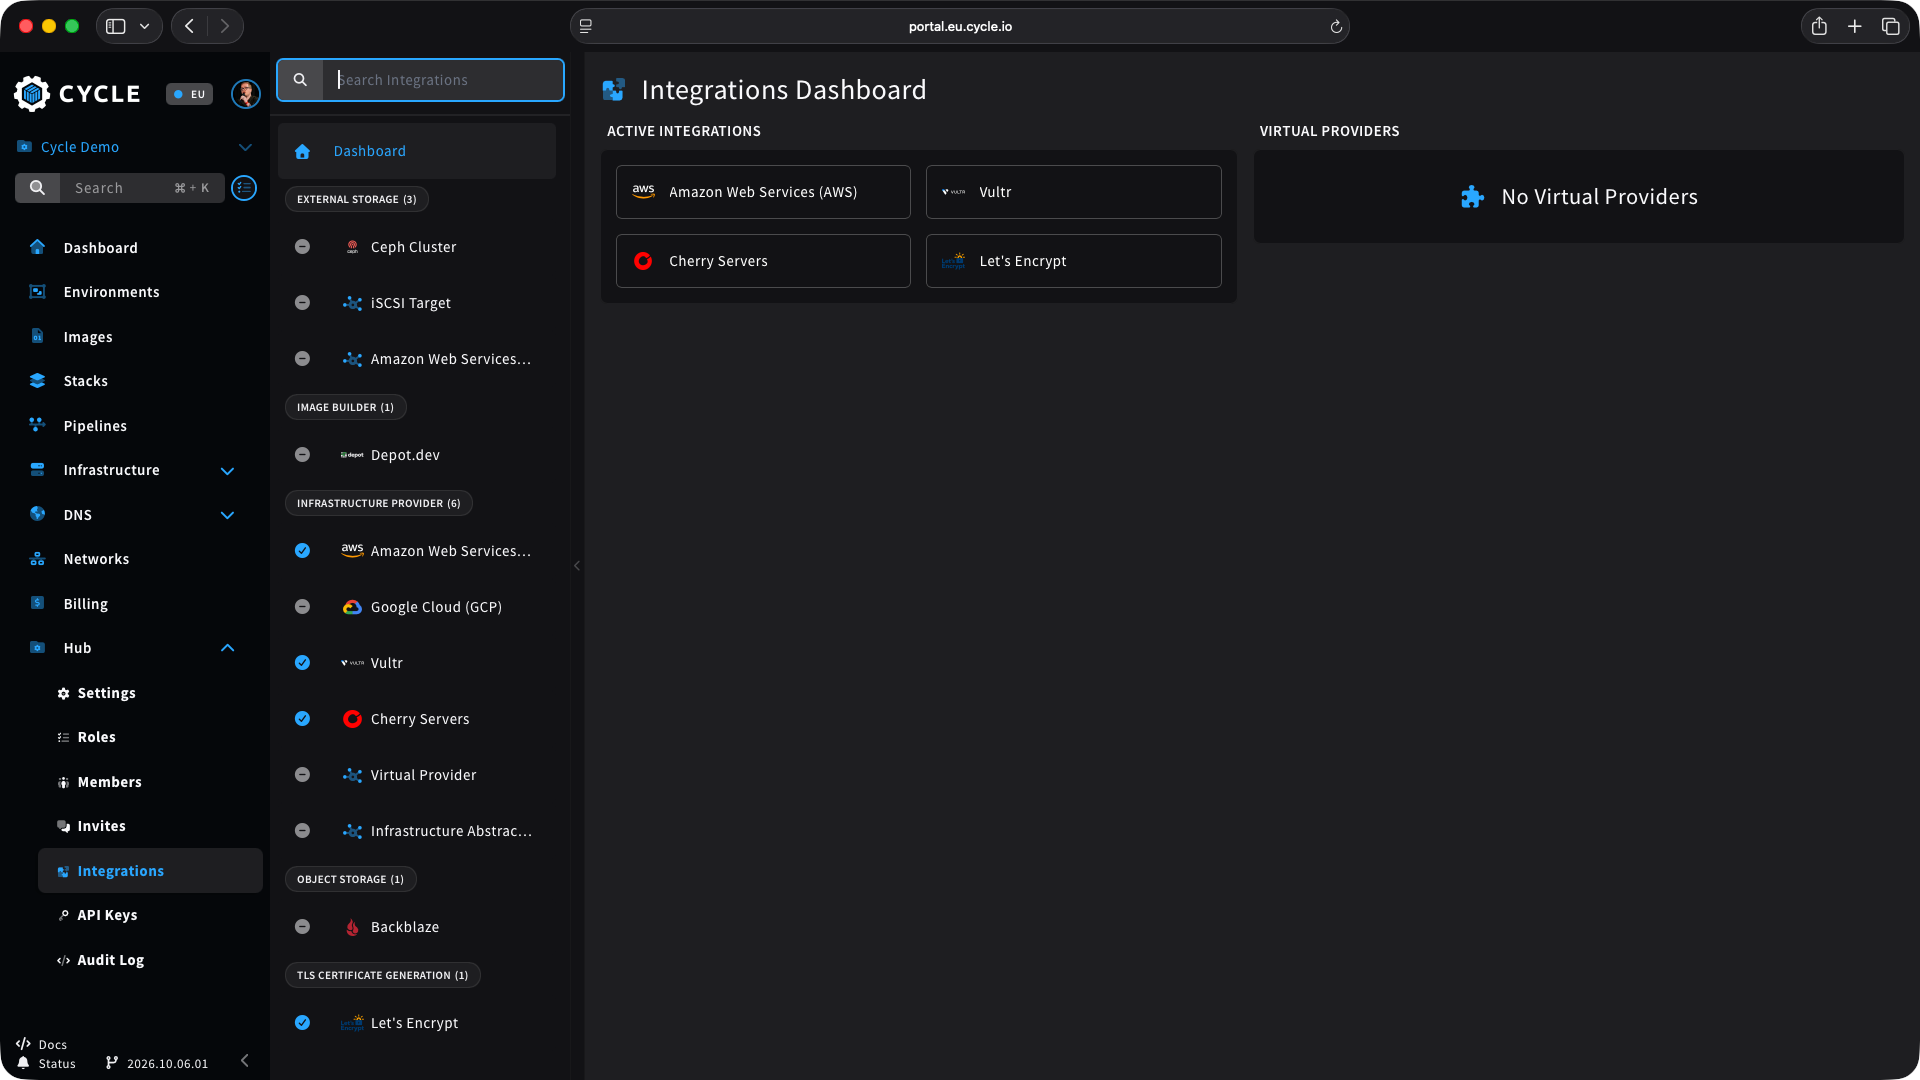1920x1080 pixels.
Task: Open the task list icon beside search
Action: coord(244,188)
